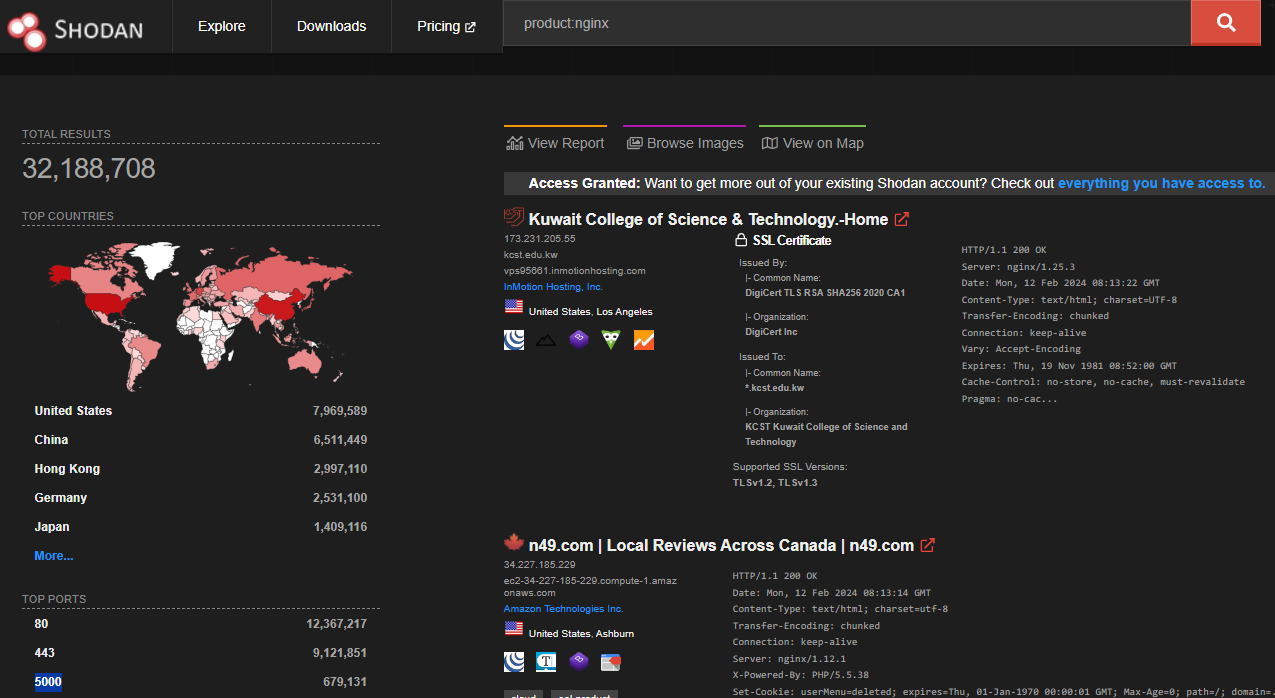This screenshot has width=1275, height=698.
Task: Click IP address 34.227.185.229
Action: (x=539, y=564)
